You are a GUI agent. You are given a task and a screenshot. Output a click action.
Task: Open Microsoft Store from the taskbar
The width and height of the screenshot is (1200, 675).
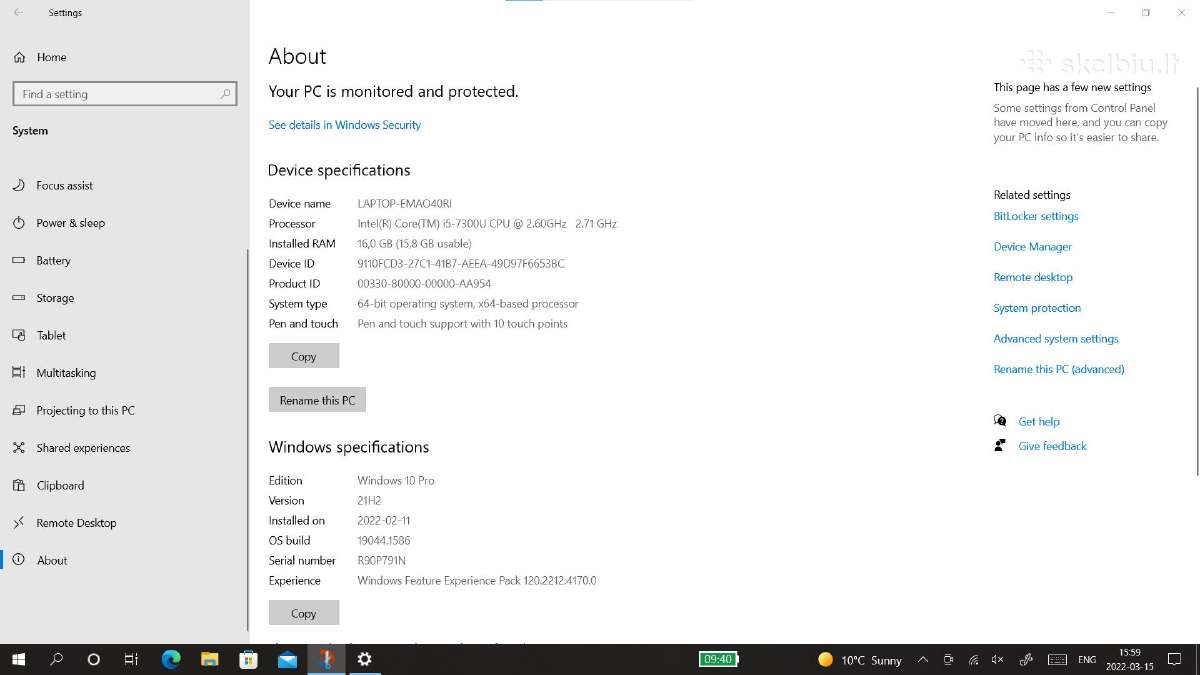coord(248,659)
